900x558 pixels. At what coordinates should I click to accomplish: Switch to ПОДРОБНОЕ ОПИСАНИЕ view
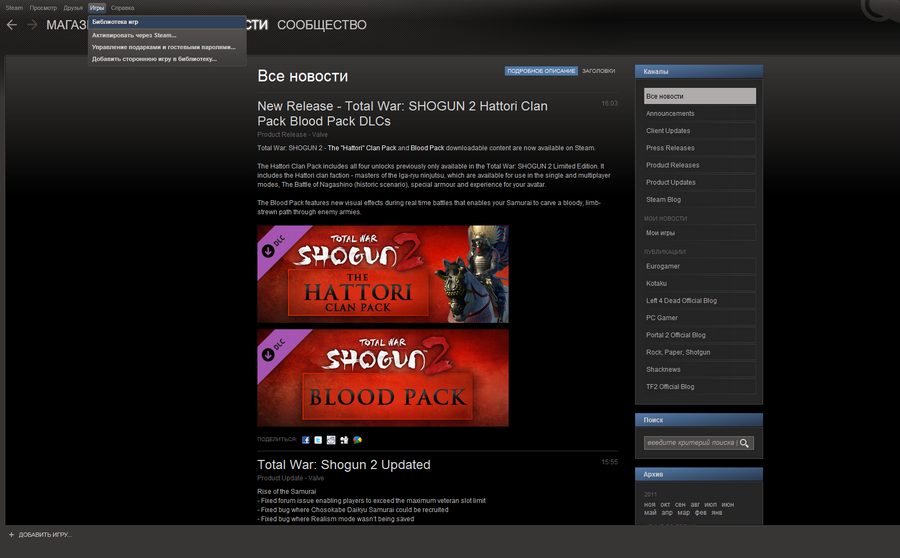click(541, 71)
